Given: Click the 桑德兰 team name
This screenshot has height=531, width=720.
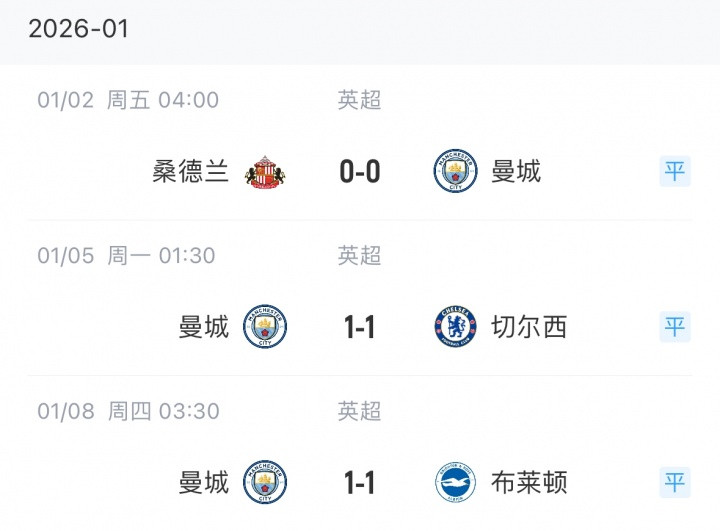Looking at the screenshot, I should (190, 172).
